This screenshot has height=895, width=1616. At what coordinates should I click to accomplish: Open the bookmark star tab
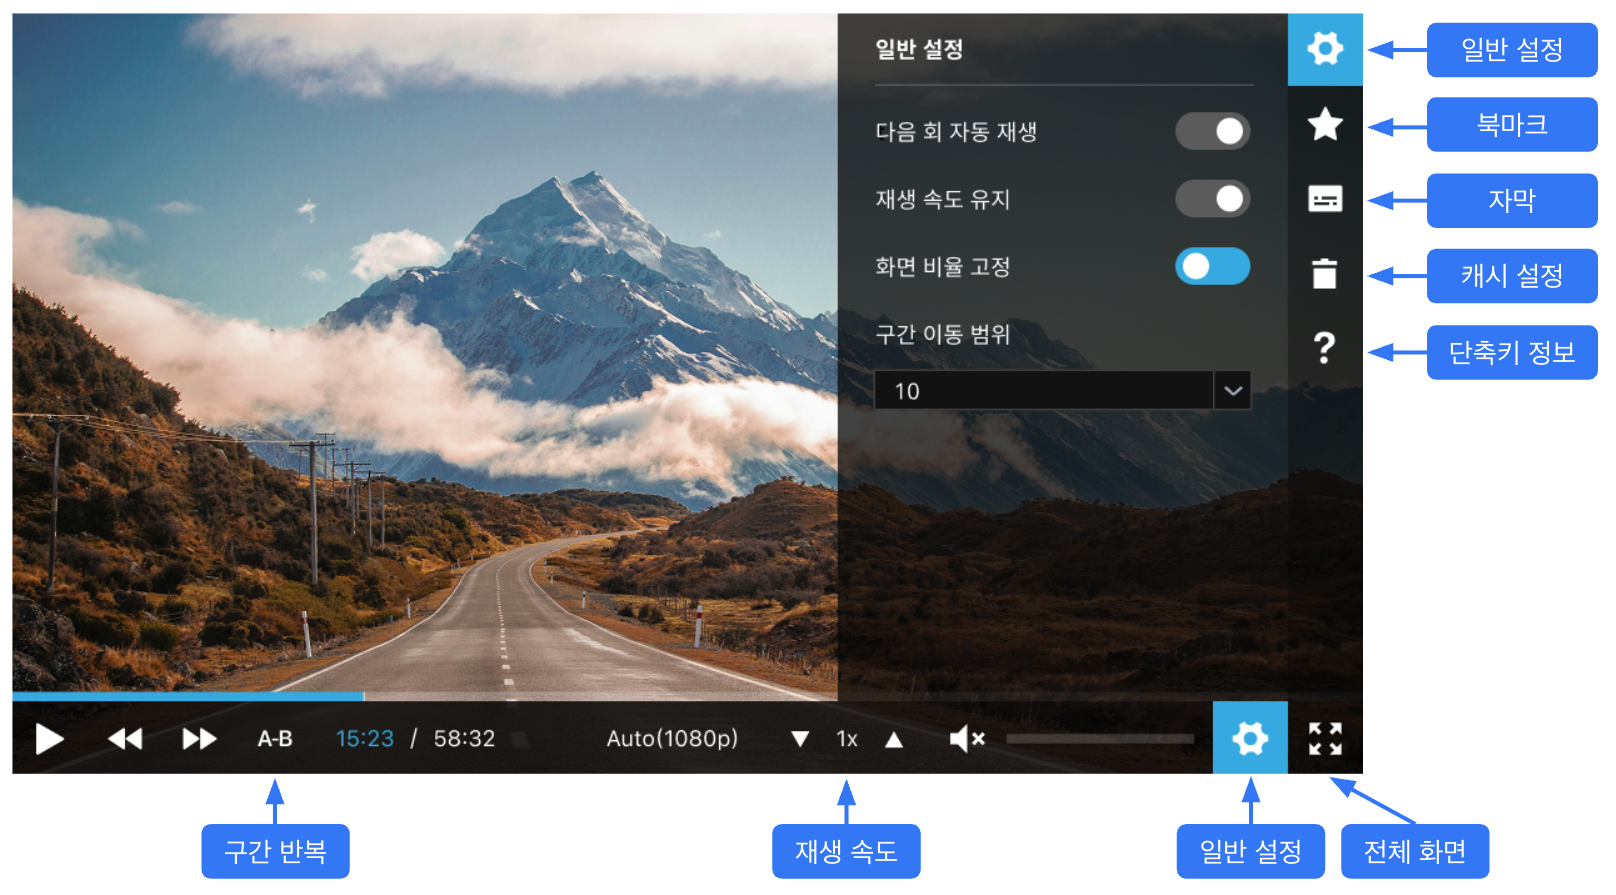point(1325,124)
